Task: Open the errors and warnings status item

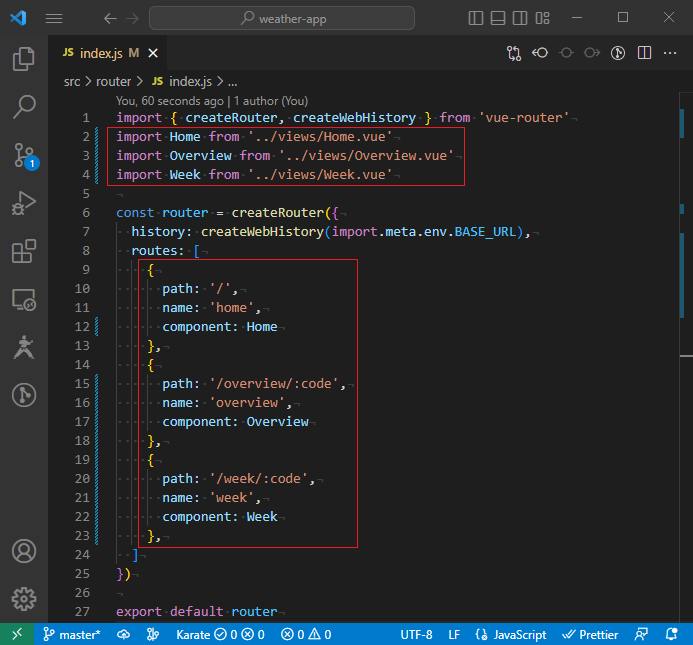Action: pyautogui.click(x=306, y=634)
